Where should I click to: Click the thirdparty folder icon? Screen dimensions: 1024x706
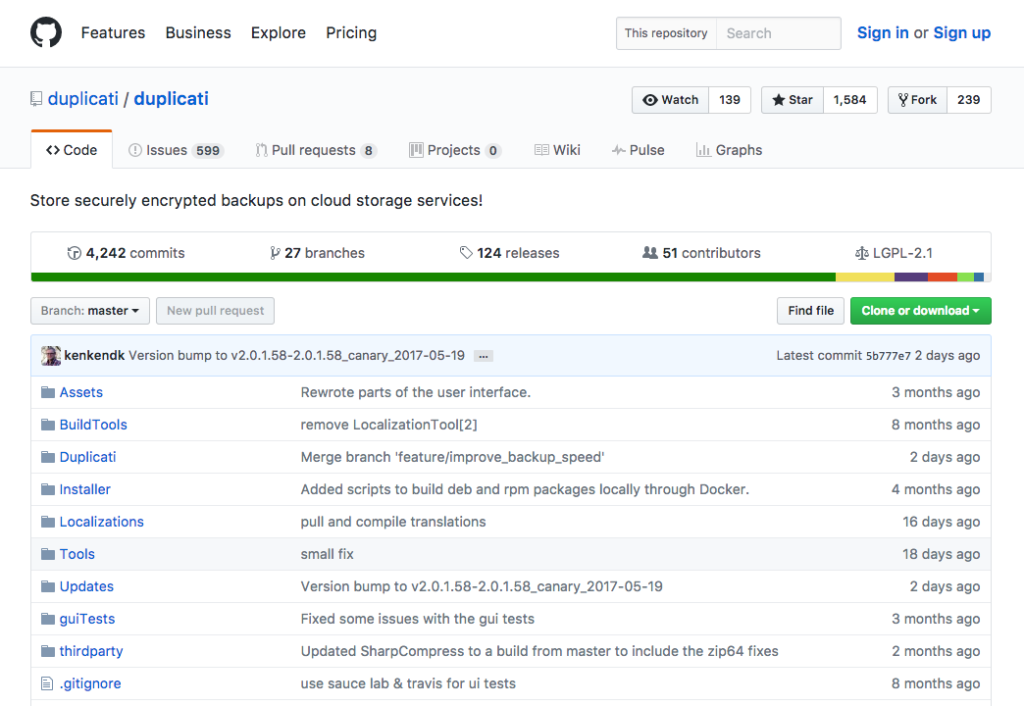tap(48, 652)
